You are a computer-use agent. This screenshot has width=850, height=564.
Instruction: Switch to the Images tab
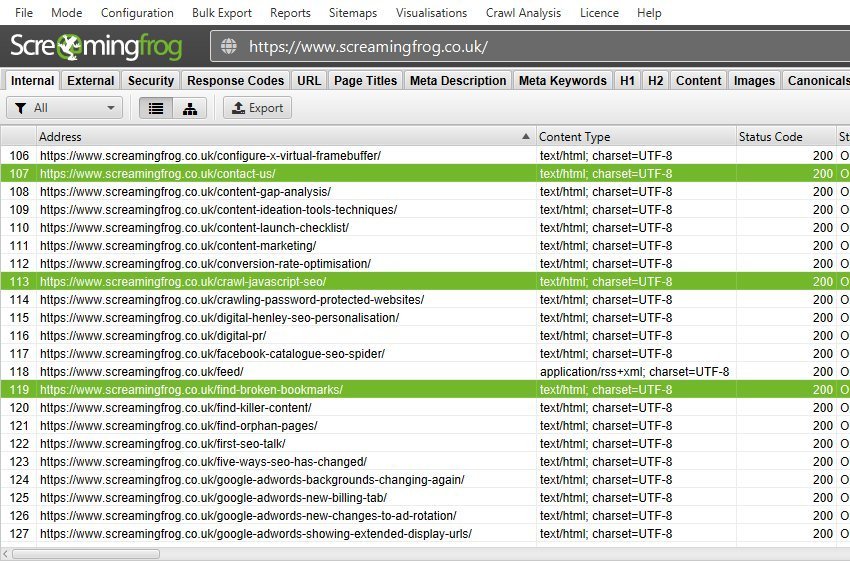coord(754,81)
